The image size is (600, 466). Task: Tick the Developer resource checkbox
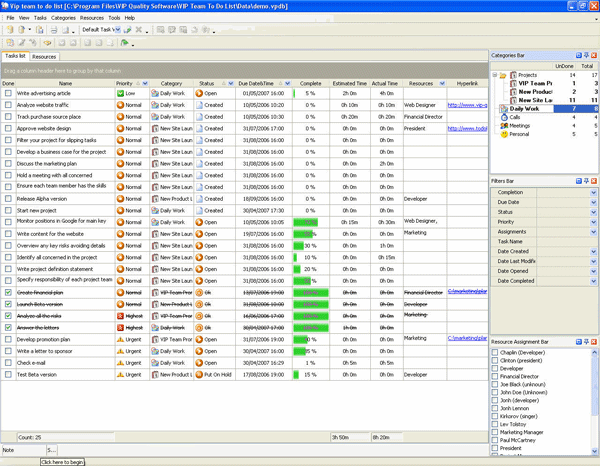(x=494, y=368)
